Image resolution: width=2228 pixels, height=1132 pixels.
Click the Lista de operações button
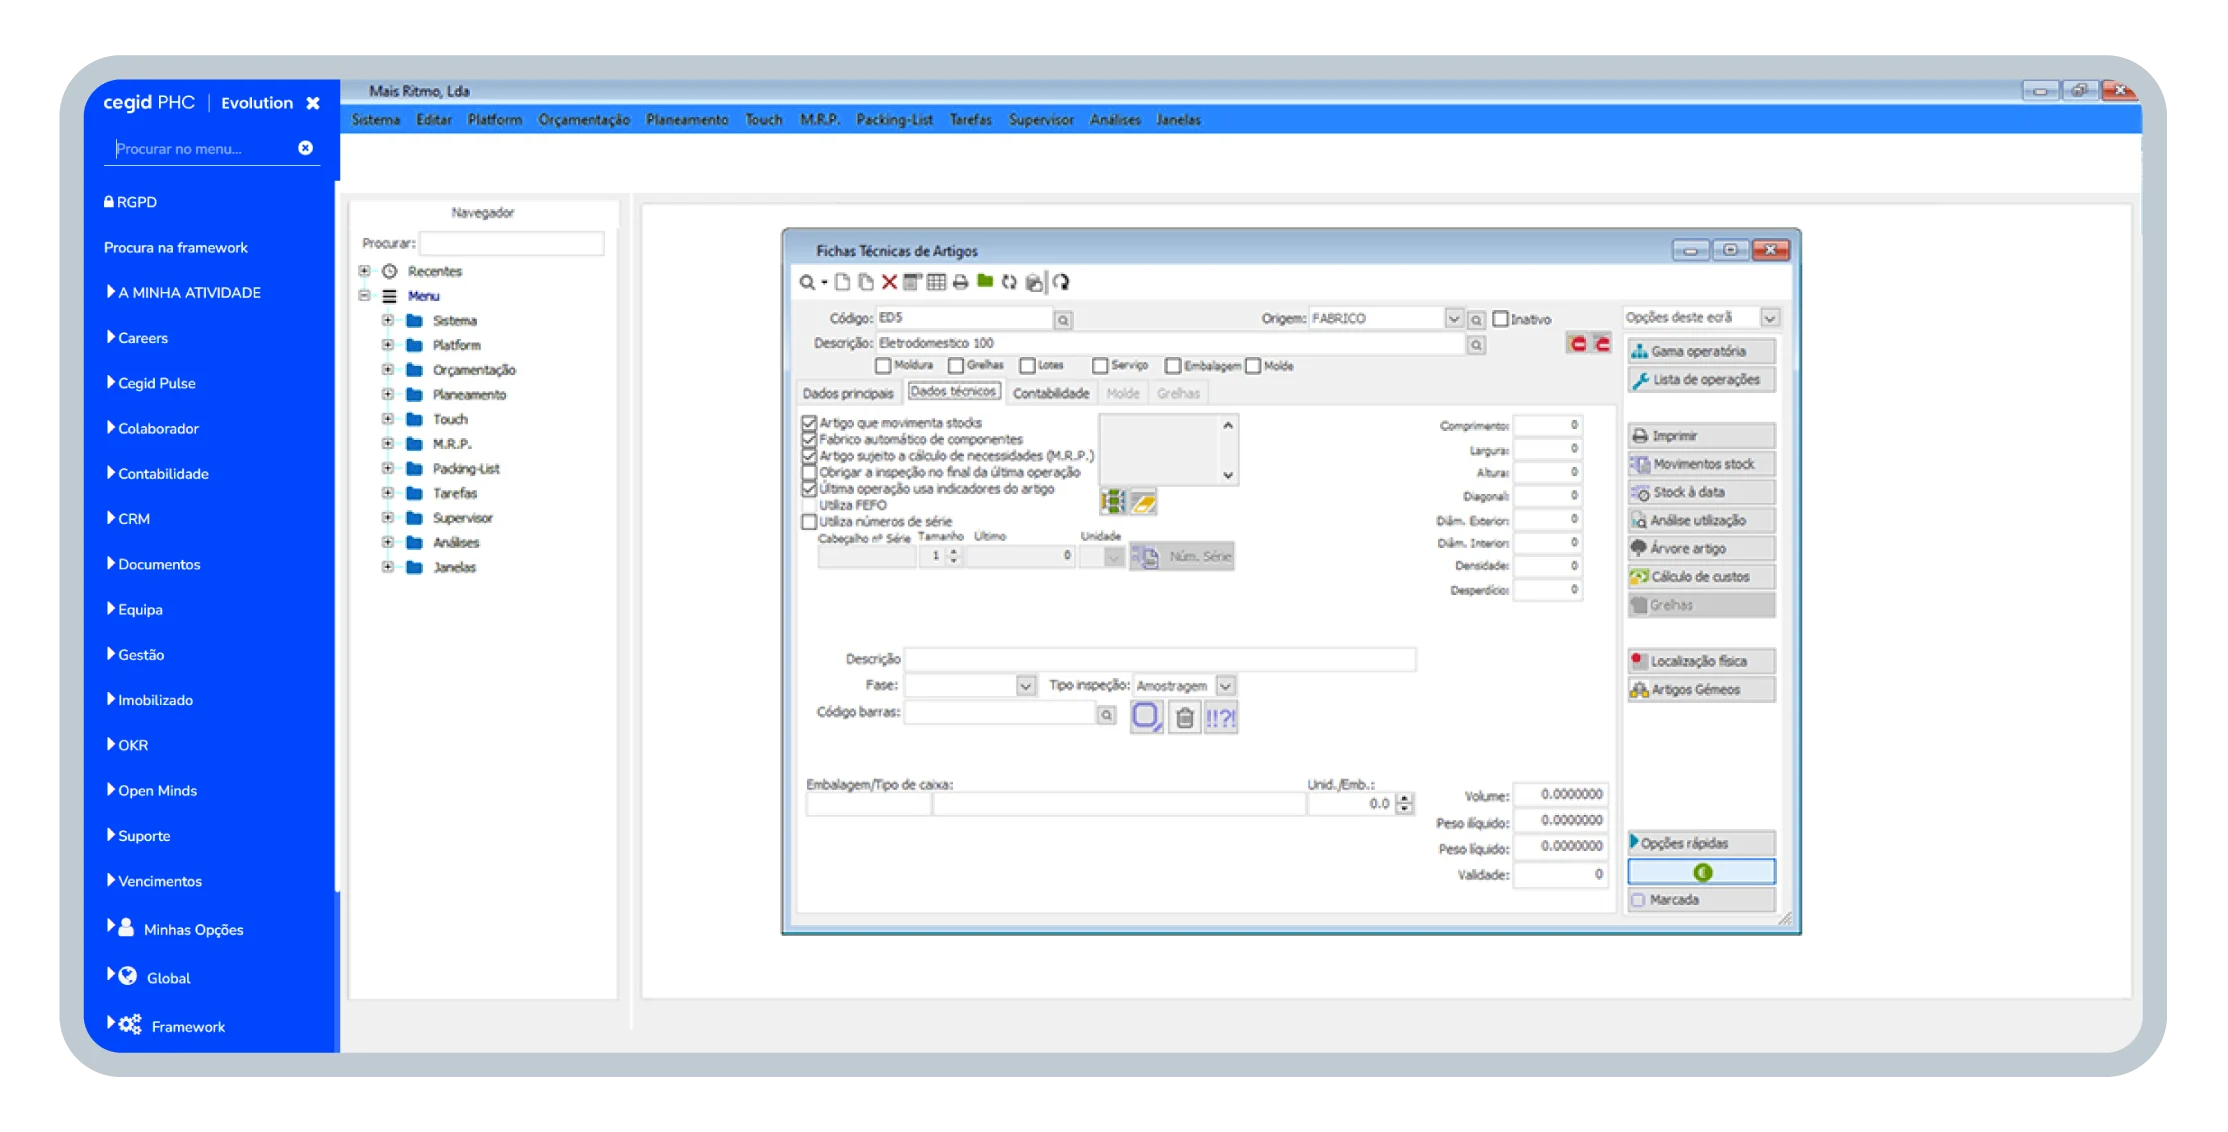click(x=1701, y=380)
